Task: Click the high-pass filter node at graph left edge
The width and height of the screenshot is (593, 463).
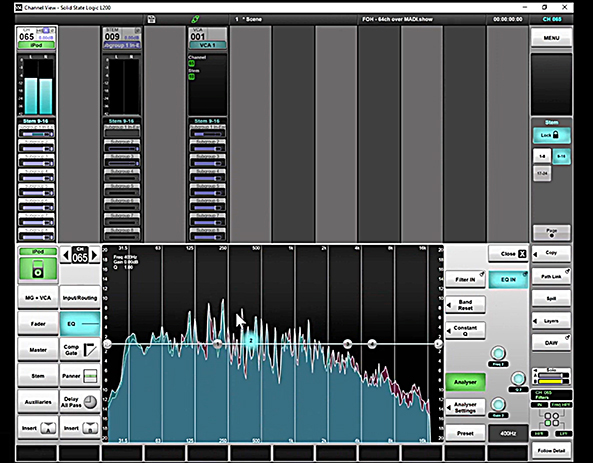Action: pos(107,344)
